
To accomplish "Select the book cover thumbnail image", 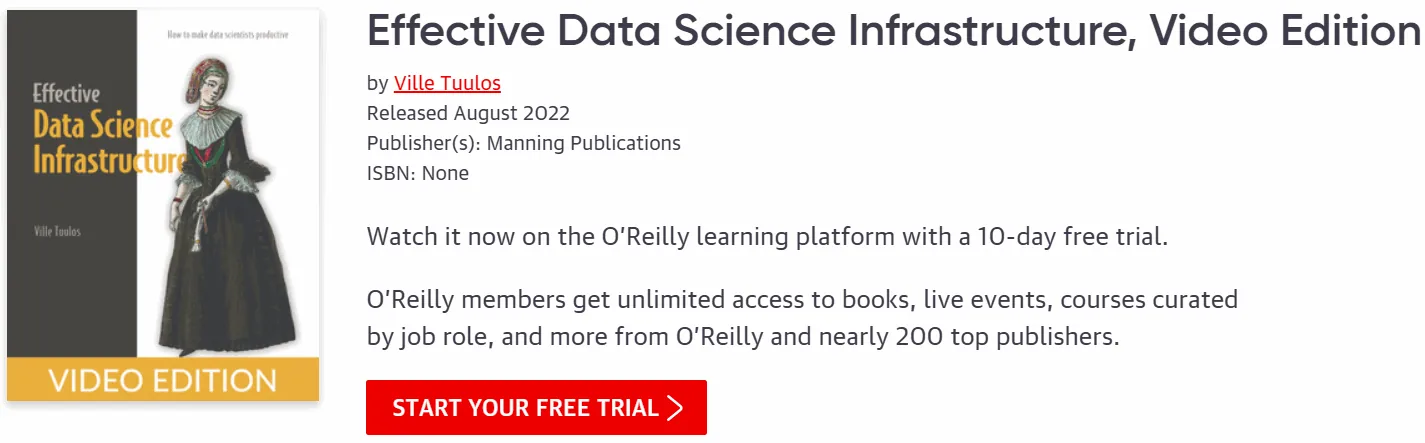I will 163,206.
